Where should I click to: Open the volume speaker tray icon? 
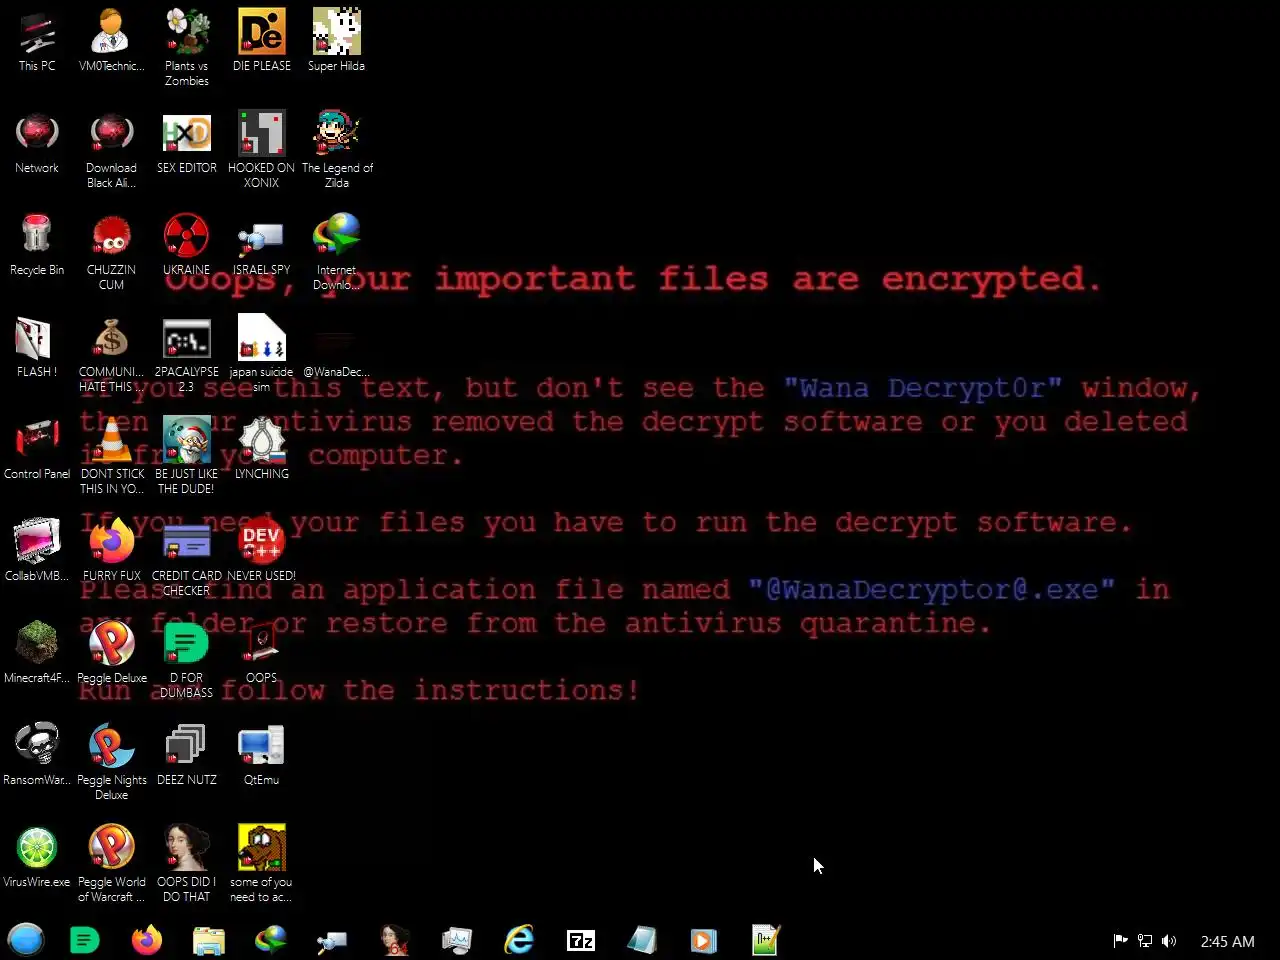click(1169, 941)
